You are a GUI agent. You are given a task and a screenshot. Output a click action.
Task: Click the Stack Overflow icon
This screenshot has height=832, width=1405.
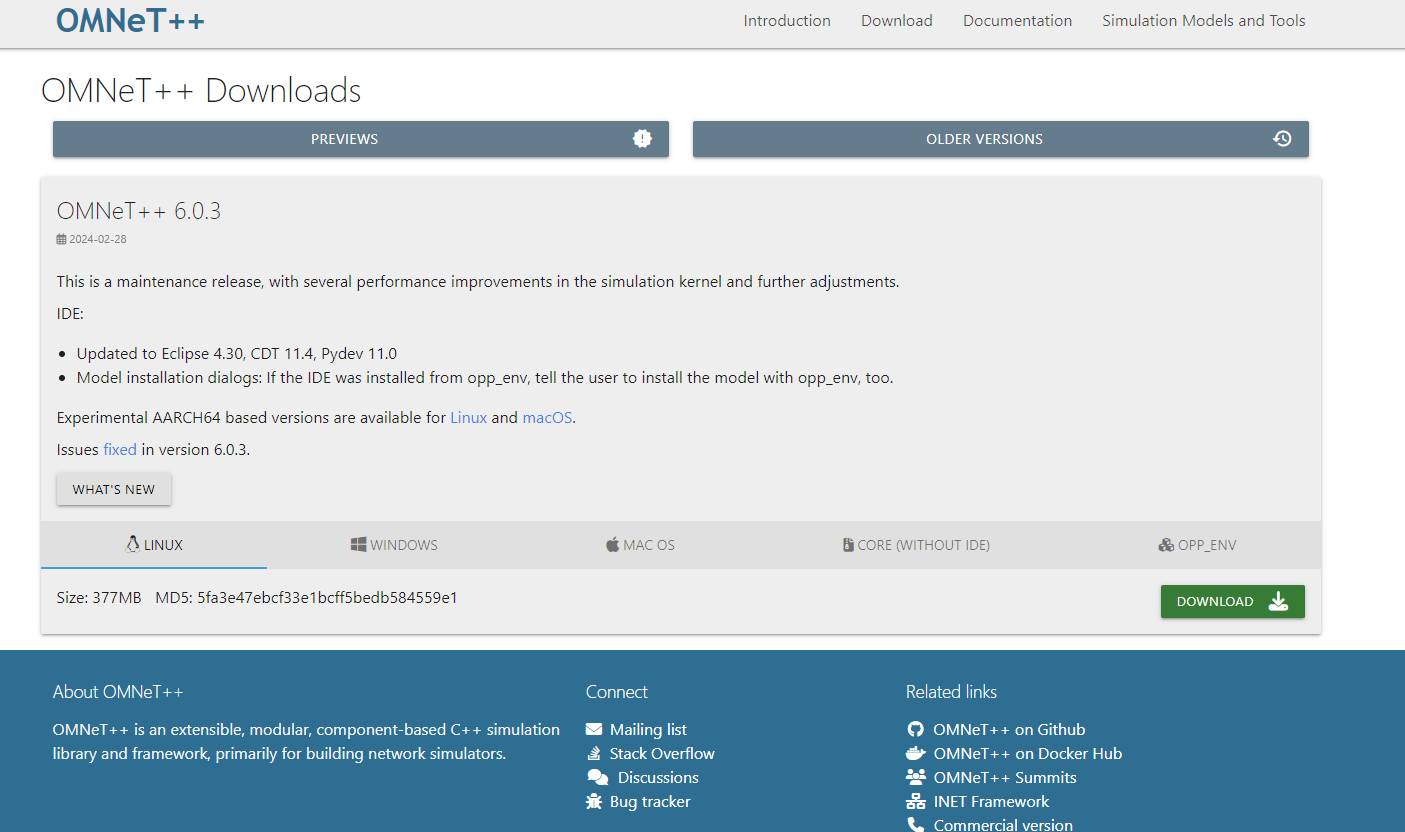click(593, 754)
